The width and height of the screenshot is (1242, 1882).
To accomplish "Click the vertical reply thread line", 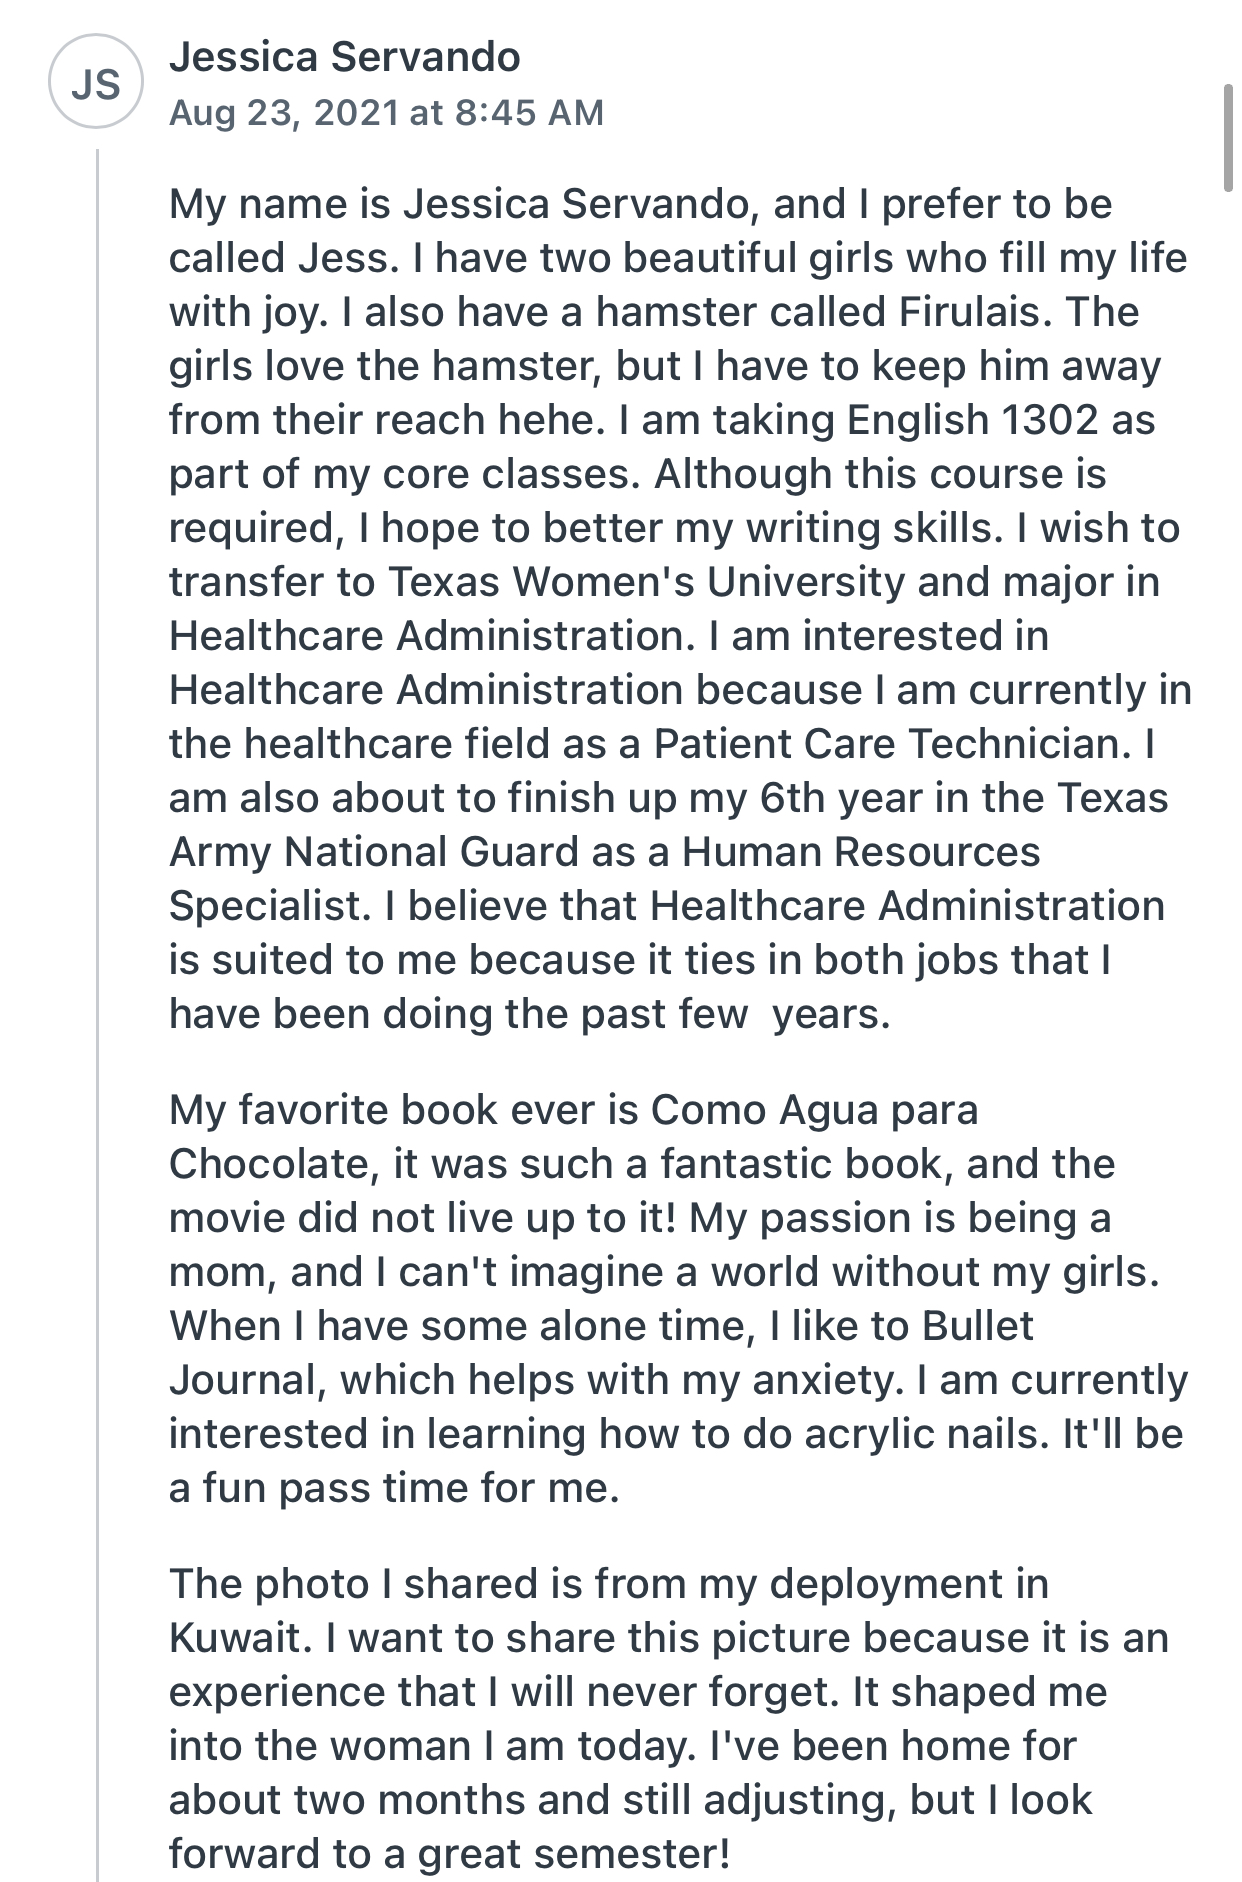I will pos(97,1014).
